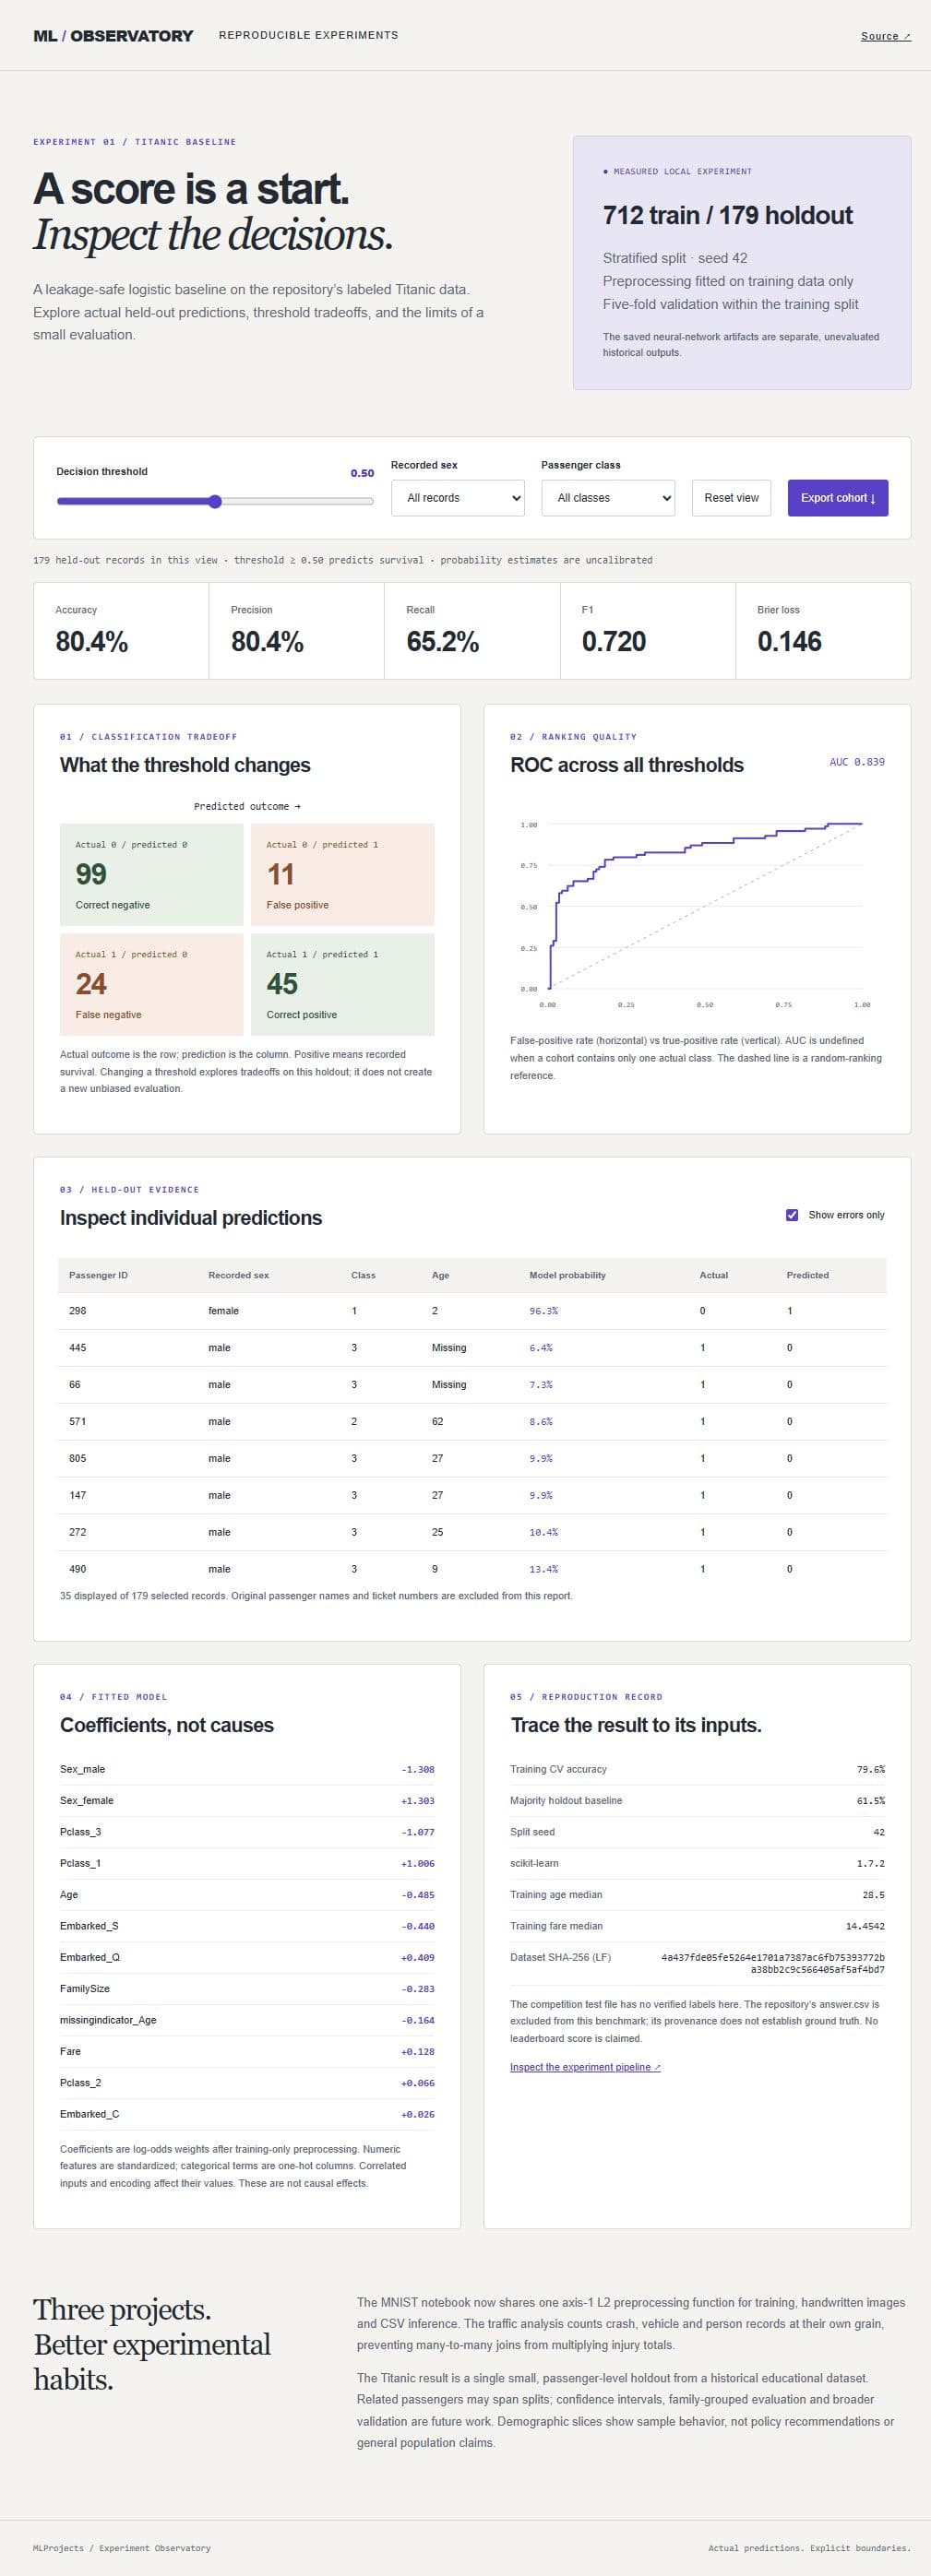Screen dimensions: 931x2576
Task: Click the Export cohort button
Action: 837,498
